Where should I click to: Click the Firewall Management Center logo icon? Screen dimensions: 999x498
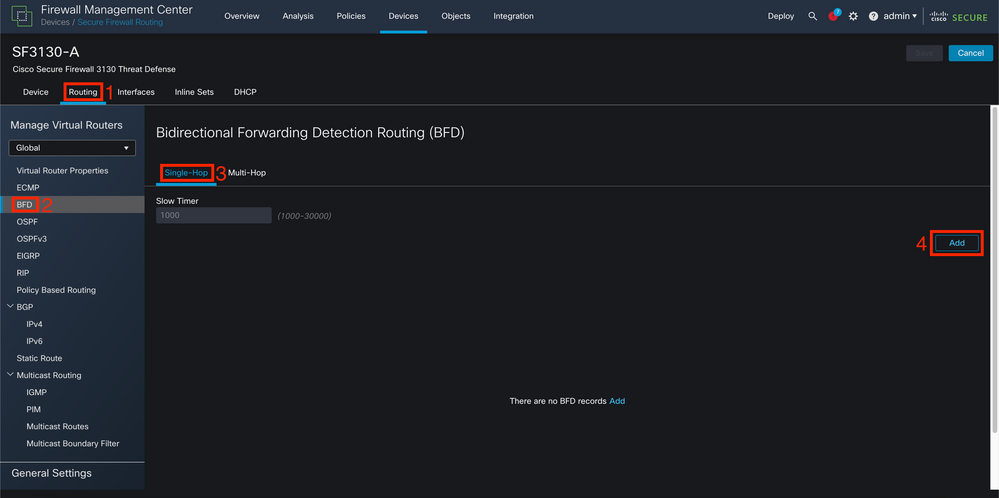pyautogui.click(x=22, y=16)
